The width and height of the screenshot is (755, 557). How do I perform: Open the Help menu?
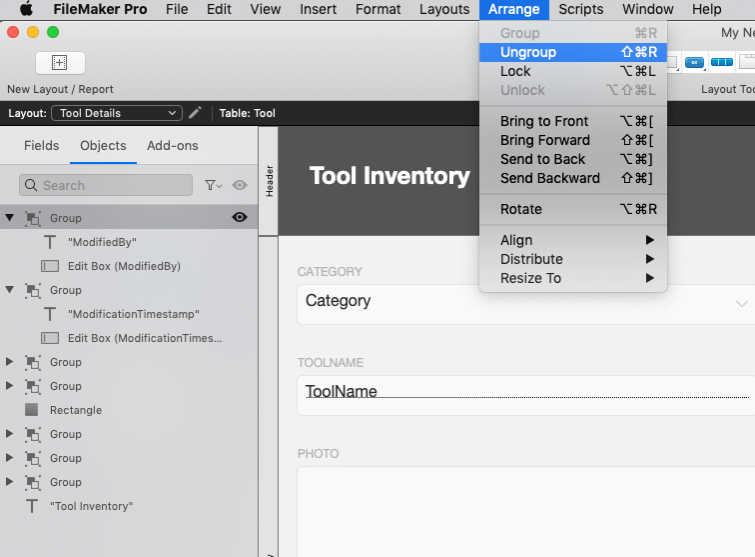(706, 9)
